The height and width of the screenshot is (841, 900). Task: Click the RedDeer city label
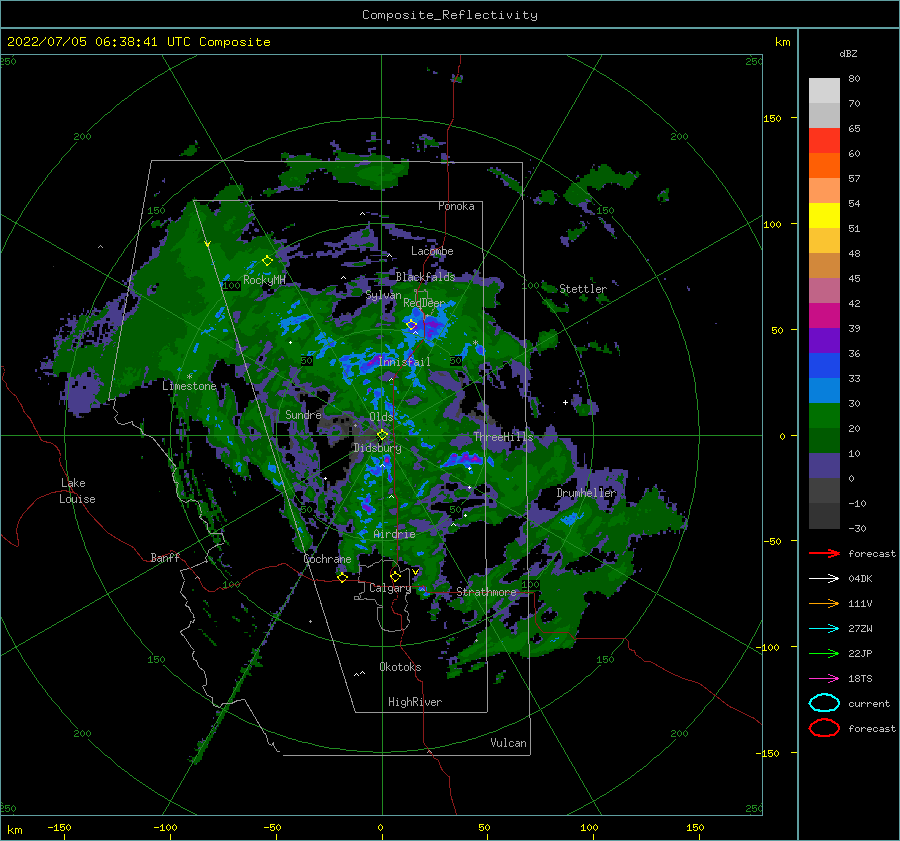click(424, 303)
